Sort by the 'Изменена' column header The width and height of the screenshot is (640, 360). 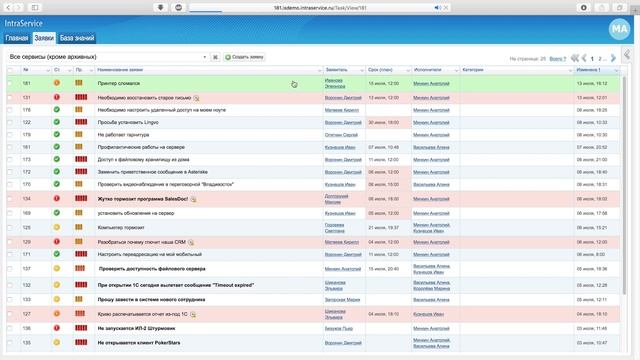[x=588, y=70]
